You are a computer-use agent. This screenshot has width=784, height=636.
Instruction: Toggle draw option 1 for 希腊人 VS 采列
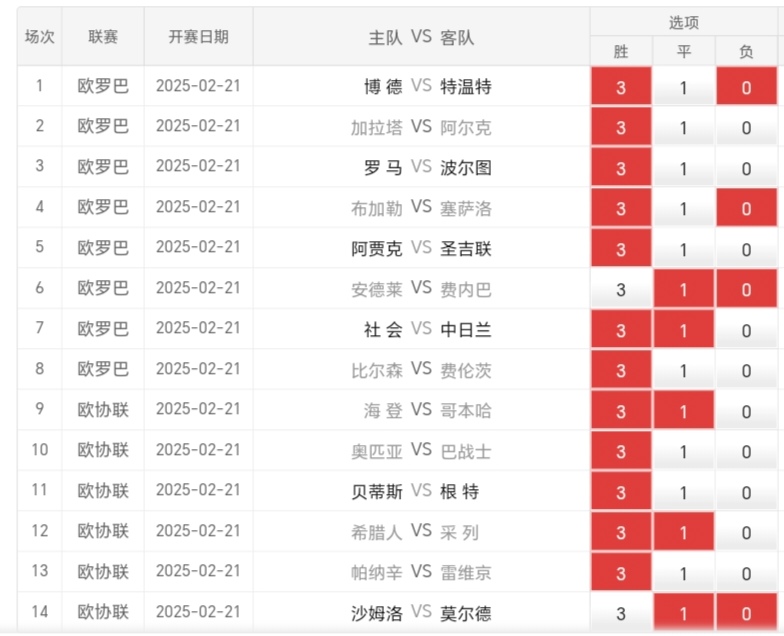tap(684, 532)
